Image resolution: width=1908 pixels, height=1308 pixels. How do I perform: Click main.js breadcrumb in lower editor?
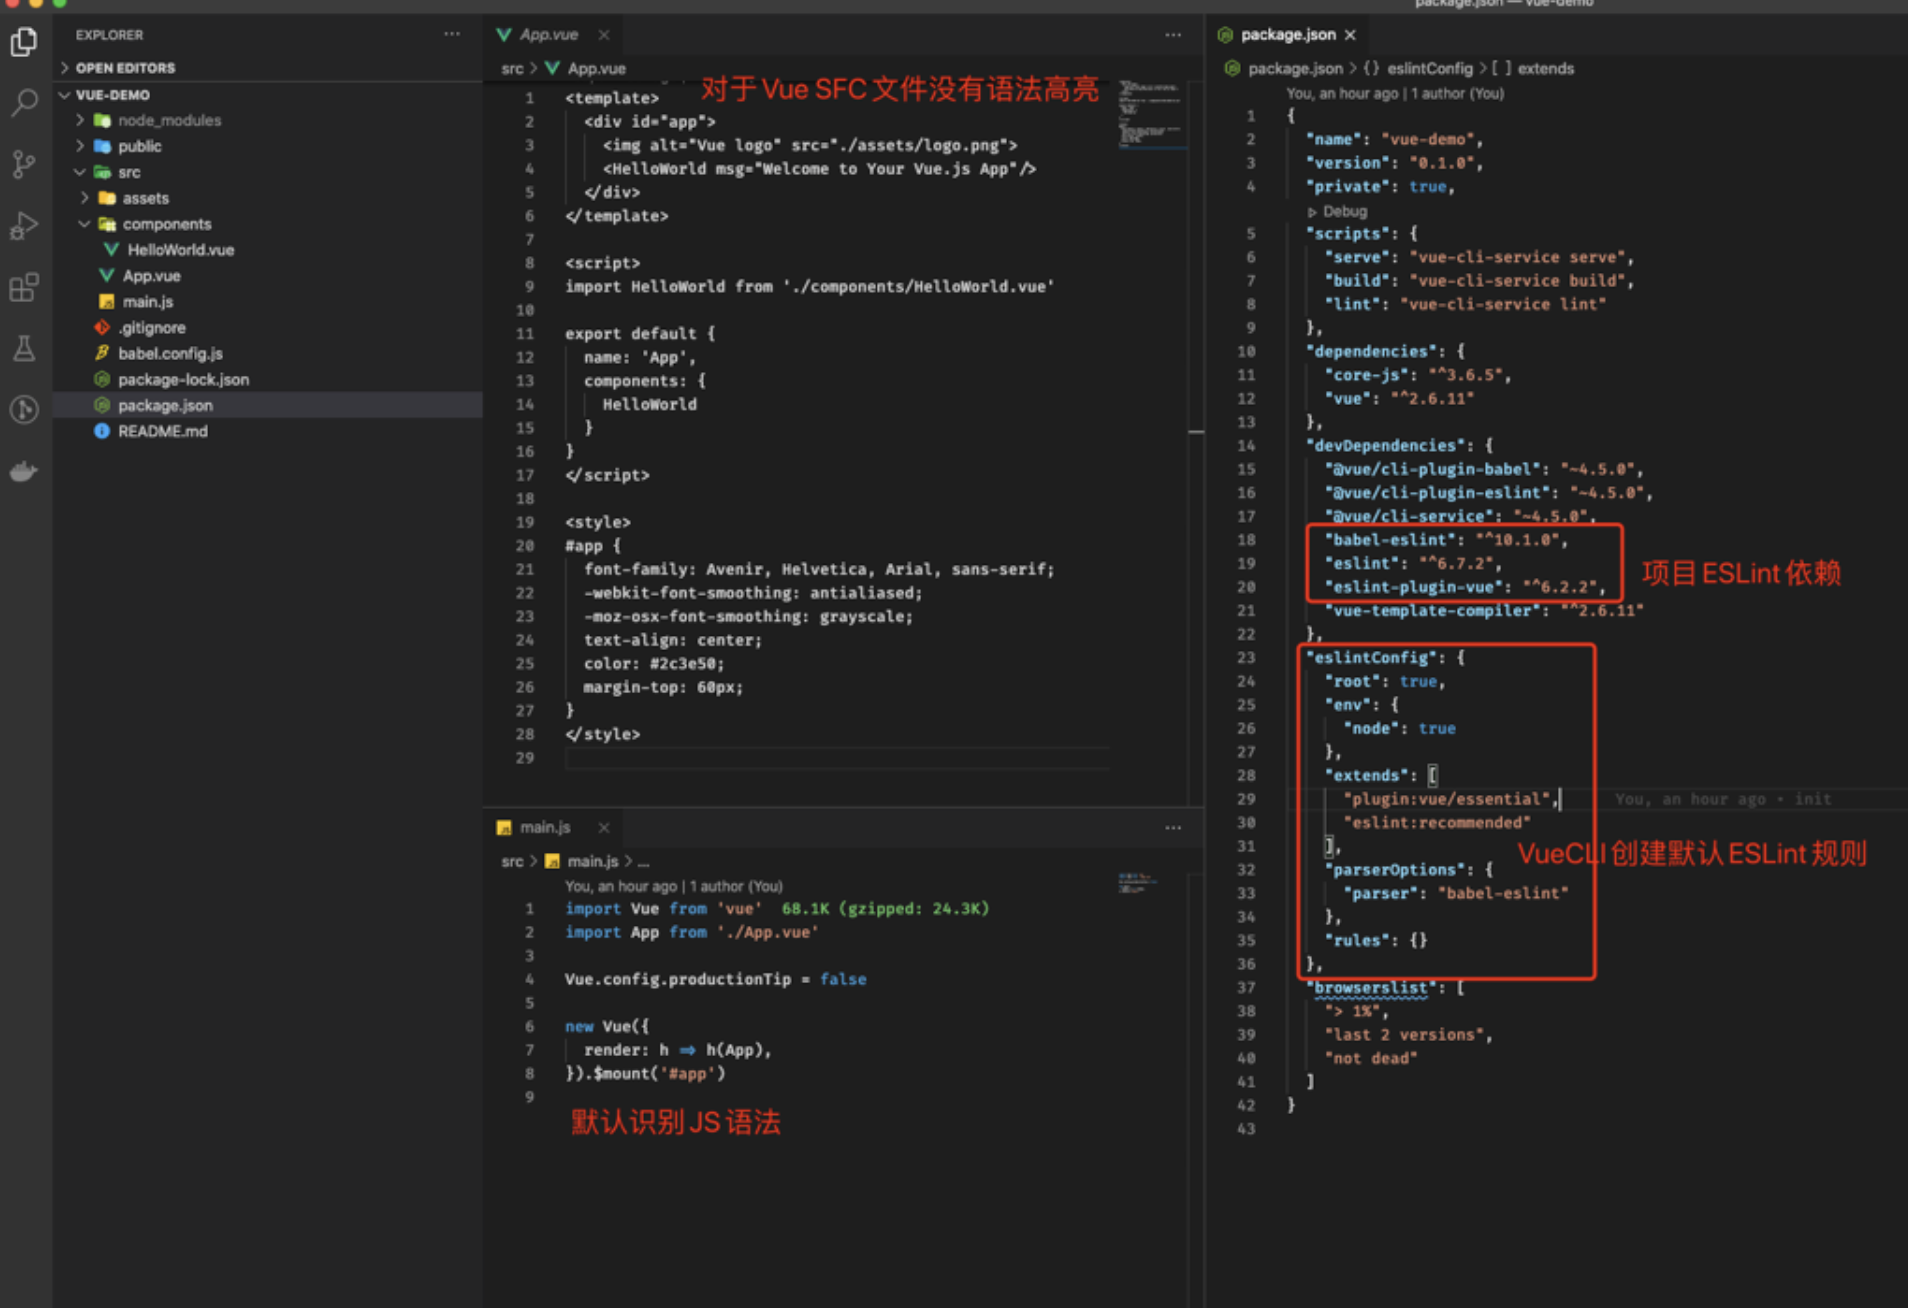(593, 861)
